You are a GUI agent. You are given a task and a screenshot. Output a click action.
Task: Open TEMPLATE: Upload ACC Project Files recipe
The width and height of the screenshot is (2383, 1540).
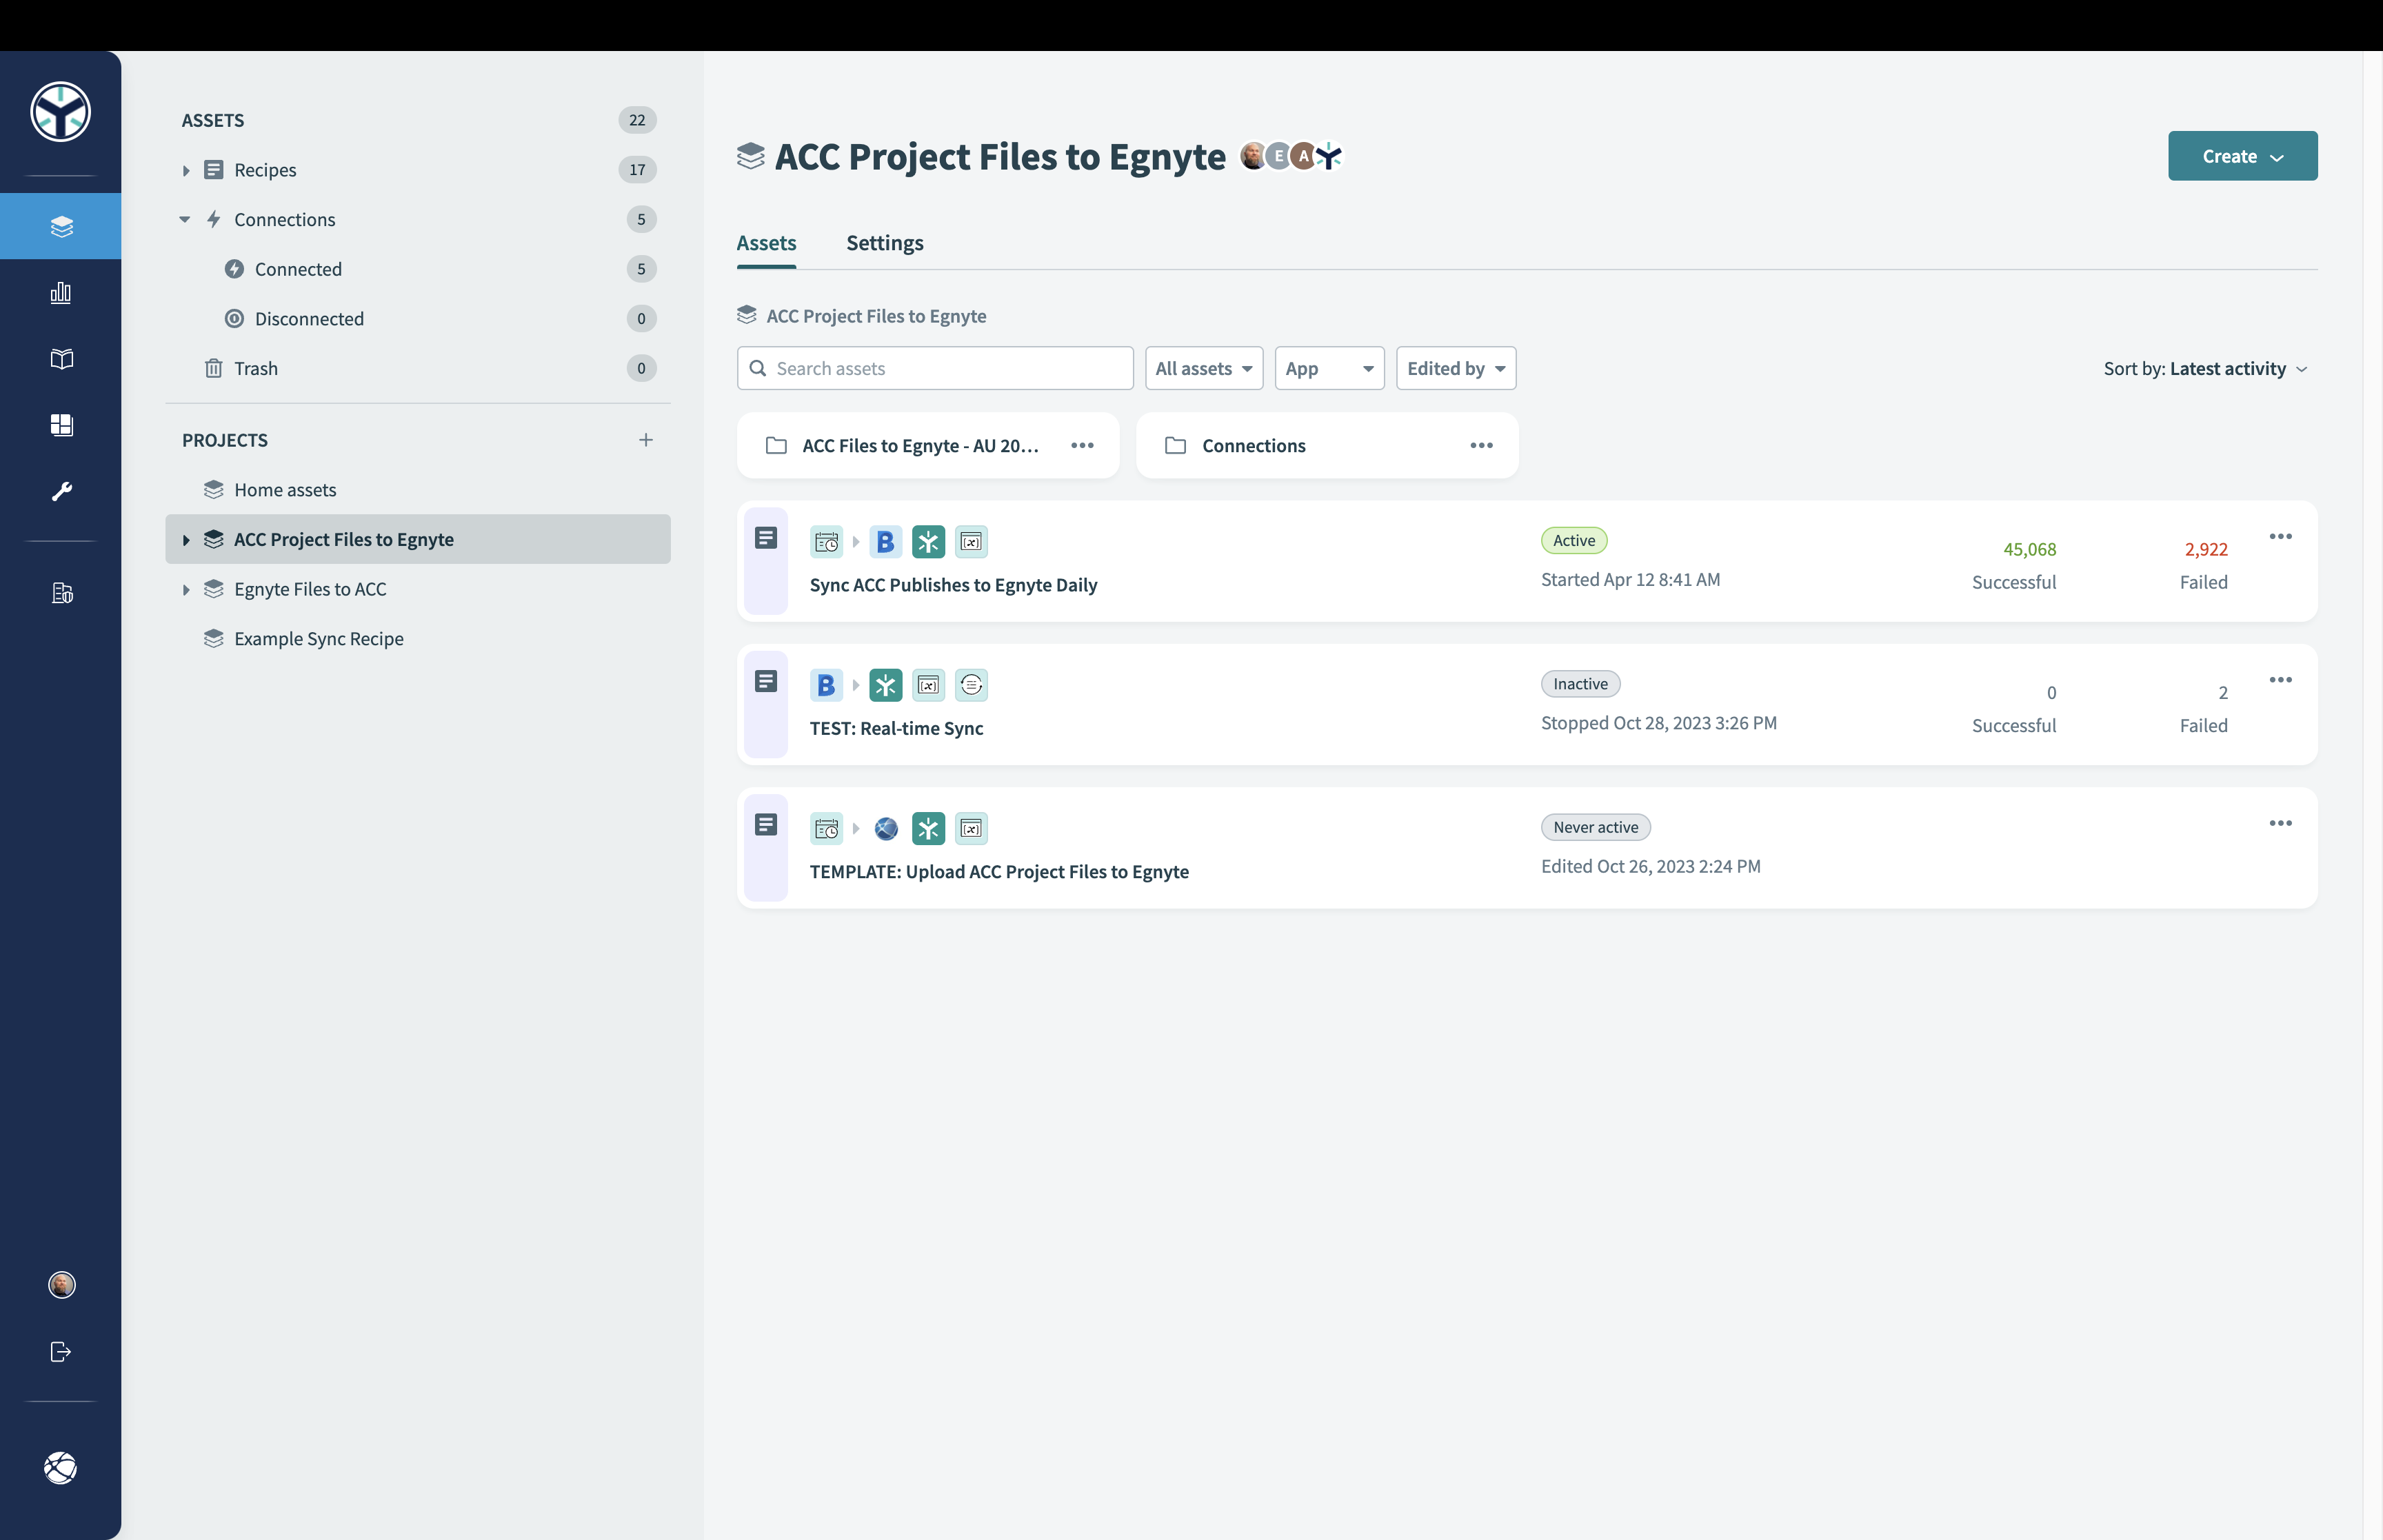pyautogui.click(x=999, y=871)
